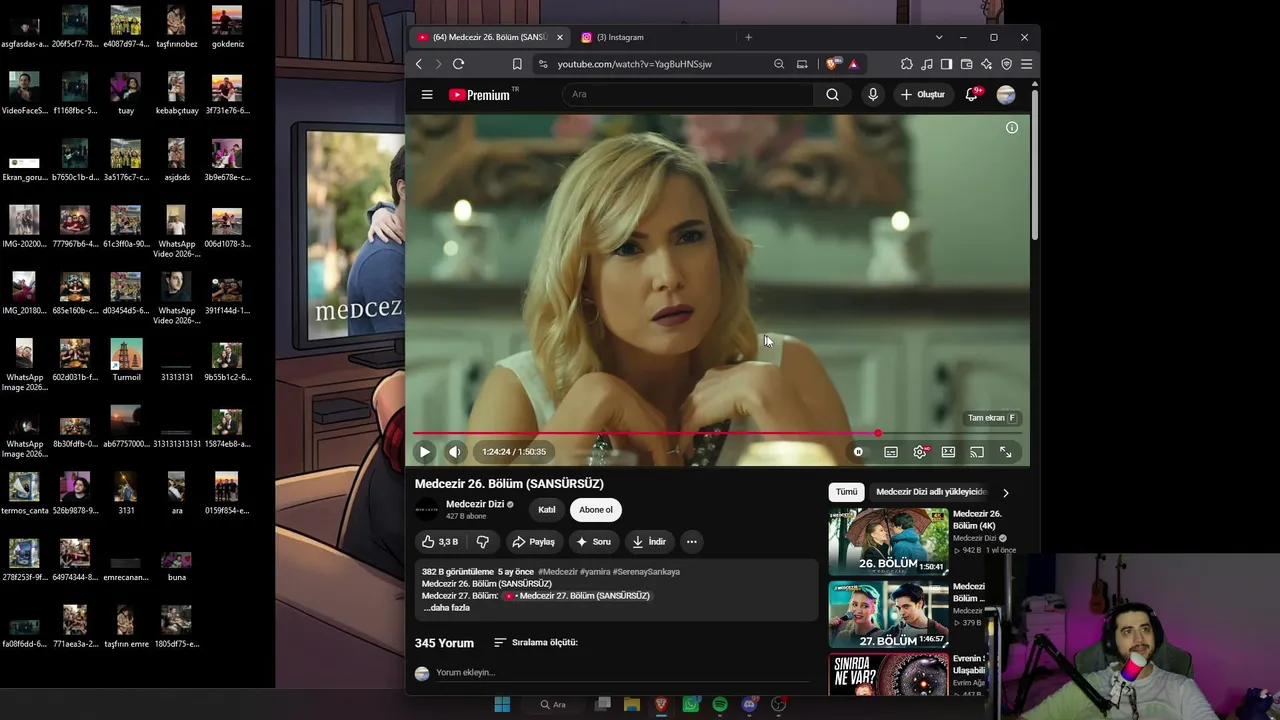Image resolution: width=1280 pixels, height=720 pixels.
Task: Click the Katıl join button
Action: point(547,510)
